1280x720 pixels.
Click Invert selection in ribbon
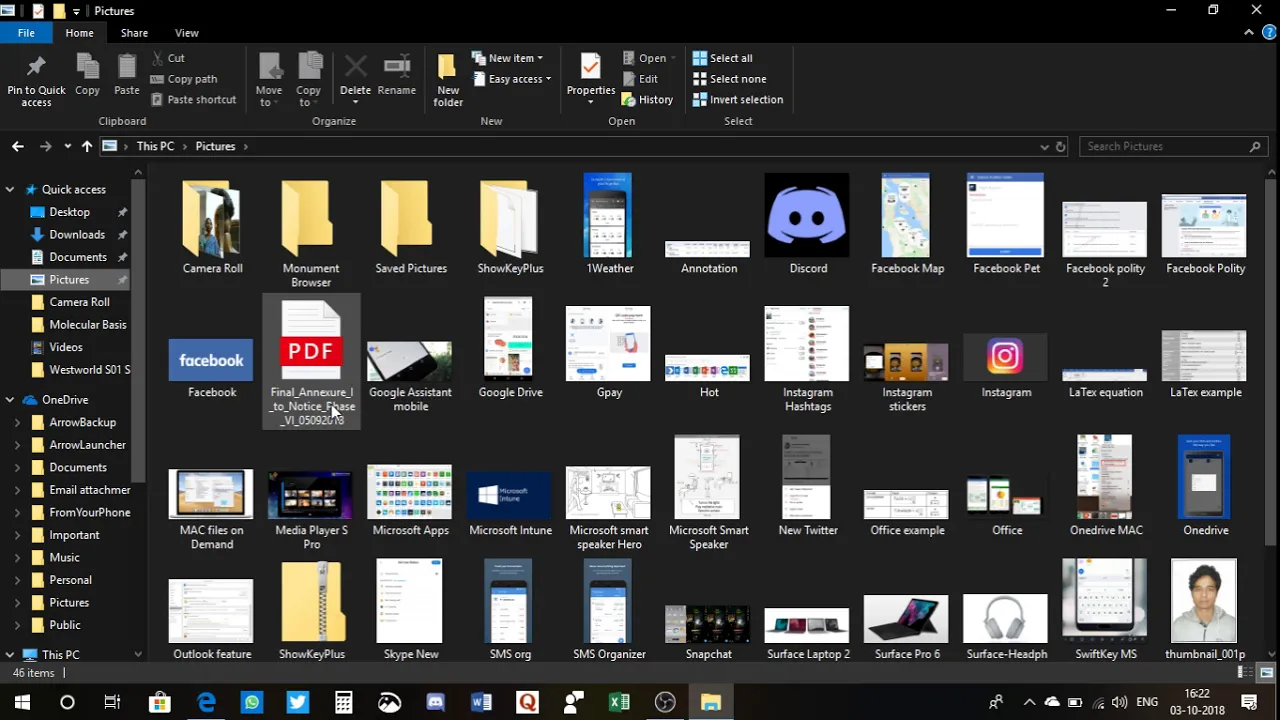point(738,99)
